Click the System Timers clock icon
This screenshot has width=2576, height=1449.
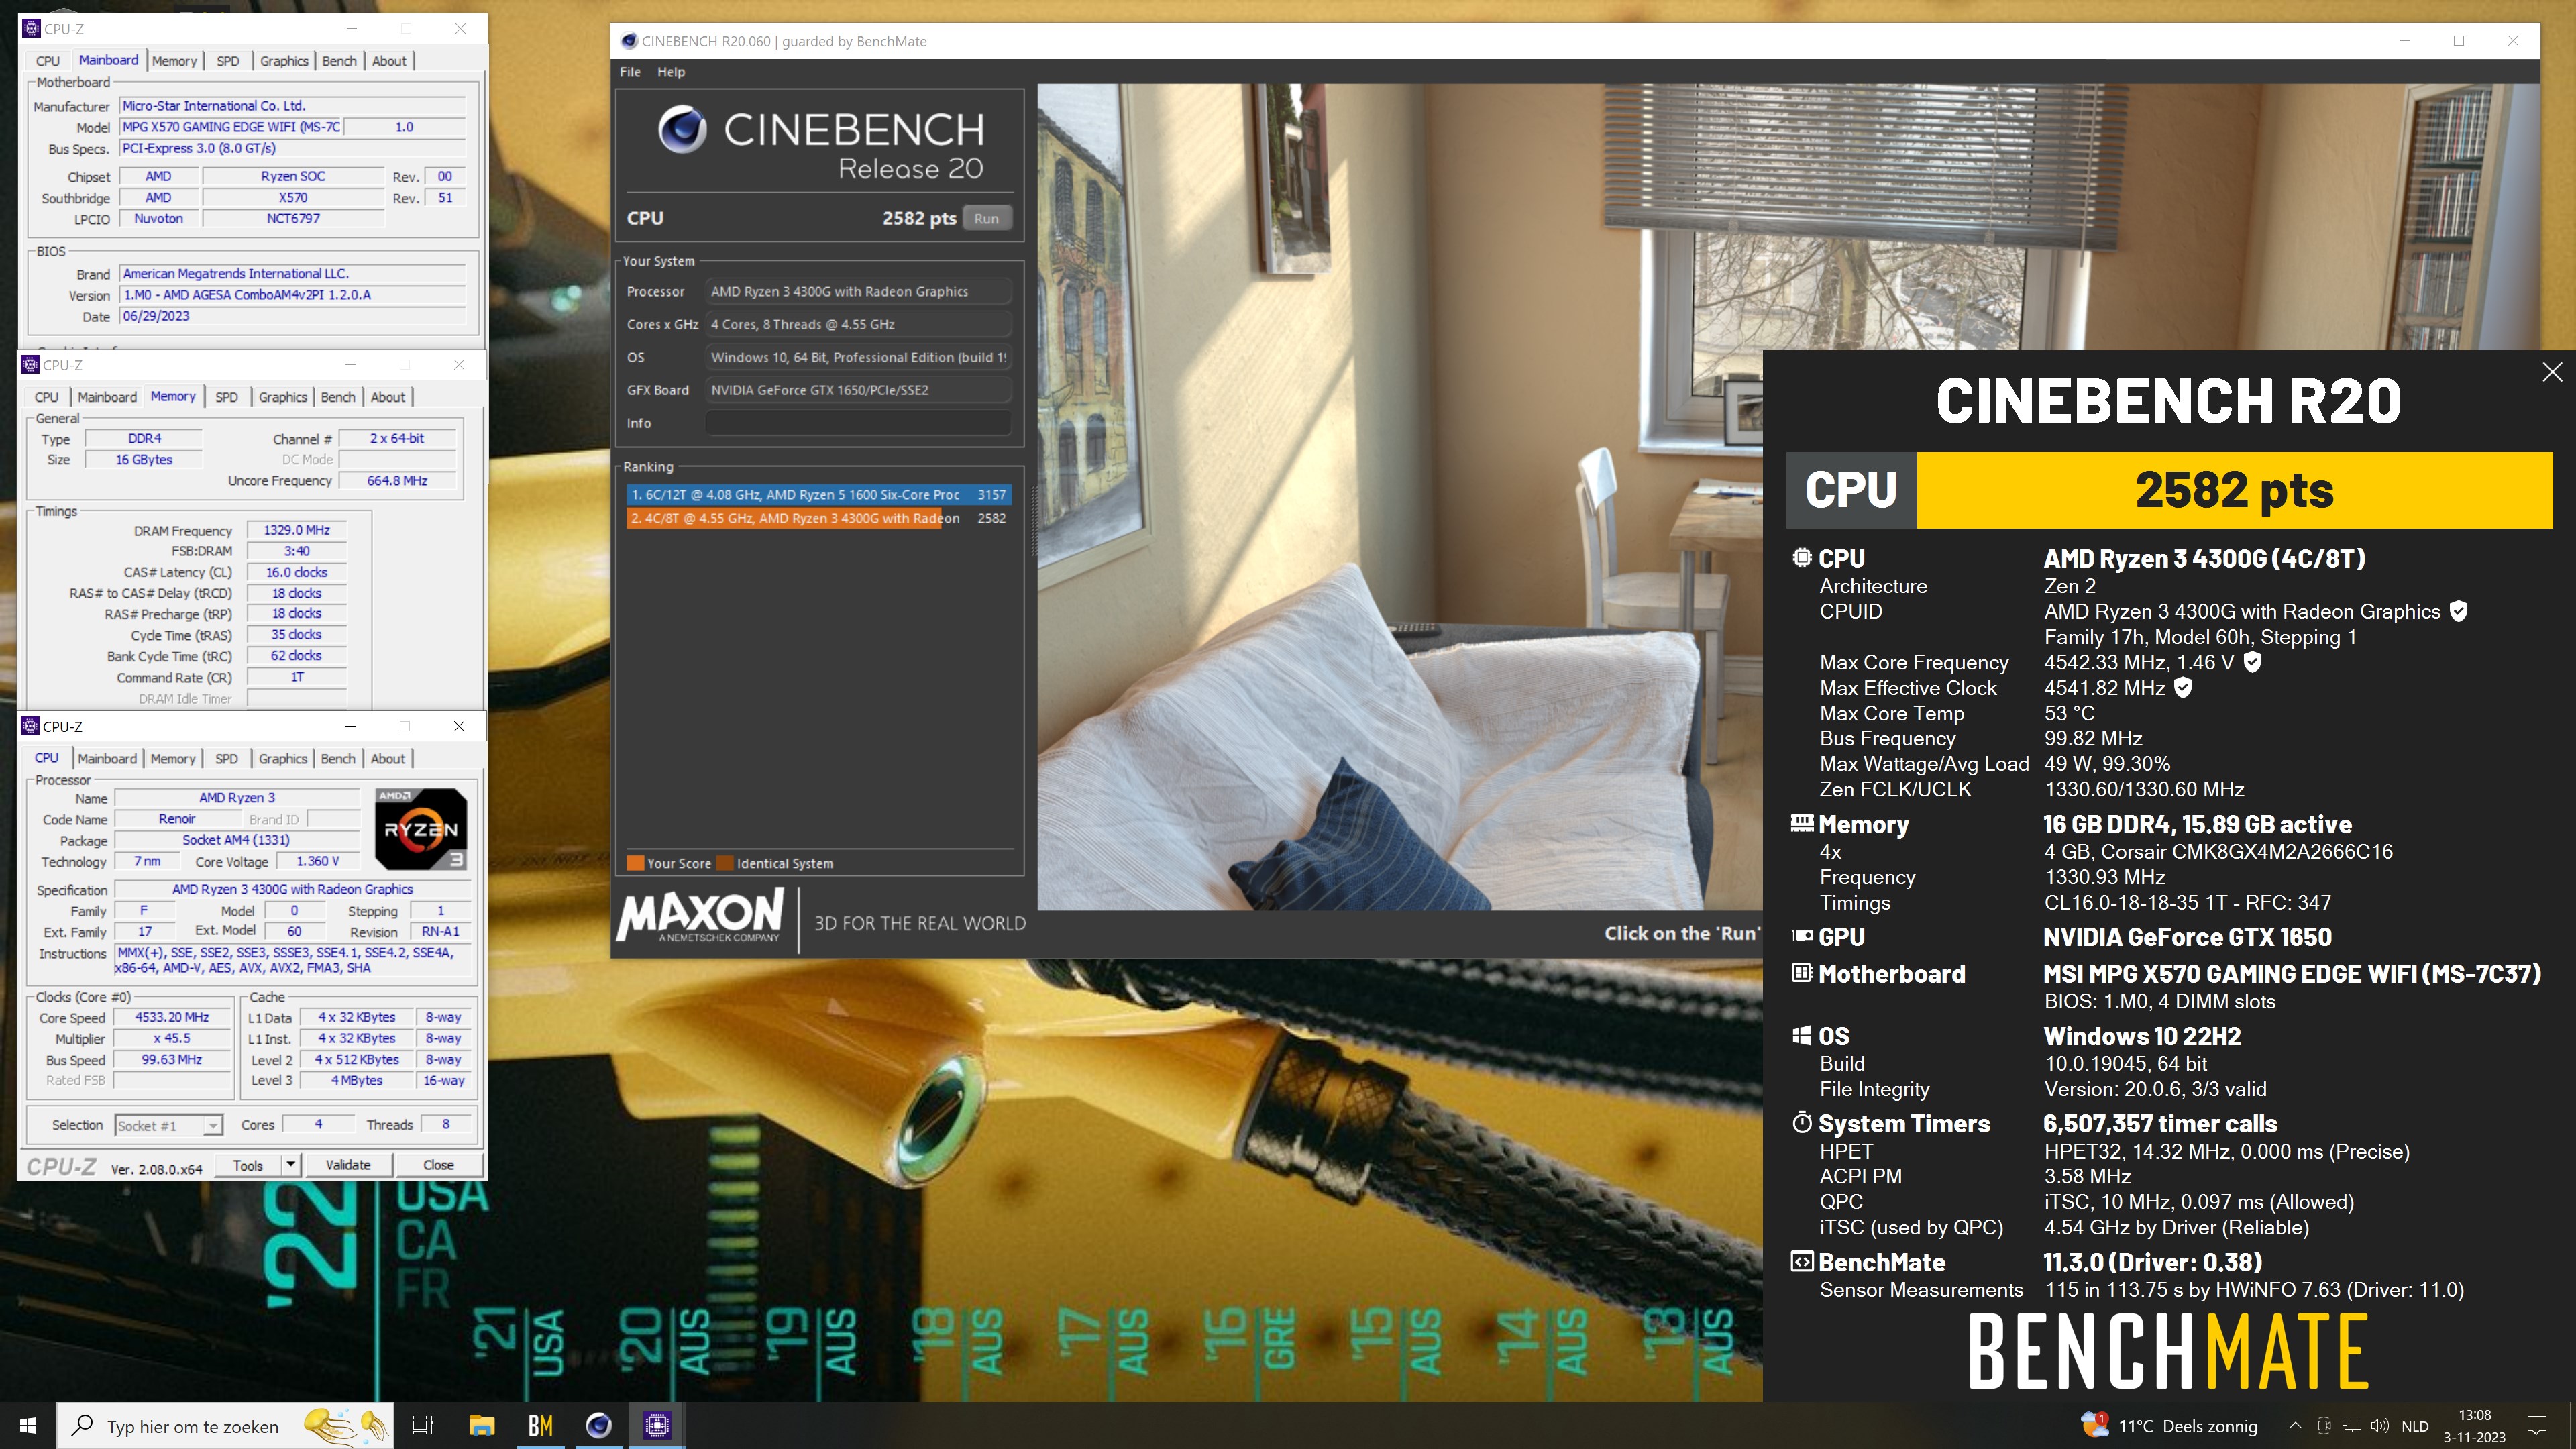click(x=1802, y=1122)
